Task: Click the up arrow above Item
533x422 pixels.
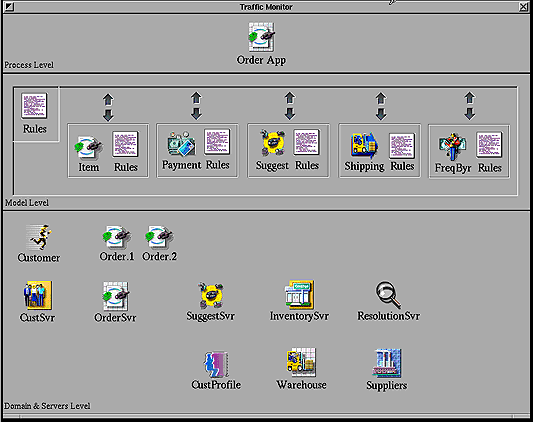Action: pyautogui.click(x=108, y=100)
